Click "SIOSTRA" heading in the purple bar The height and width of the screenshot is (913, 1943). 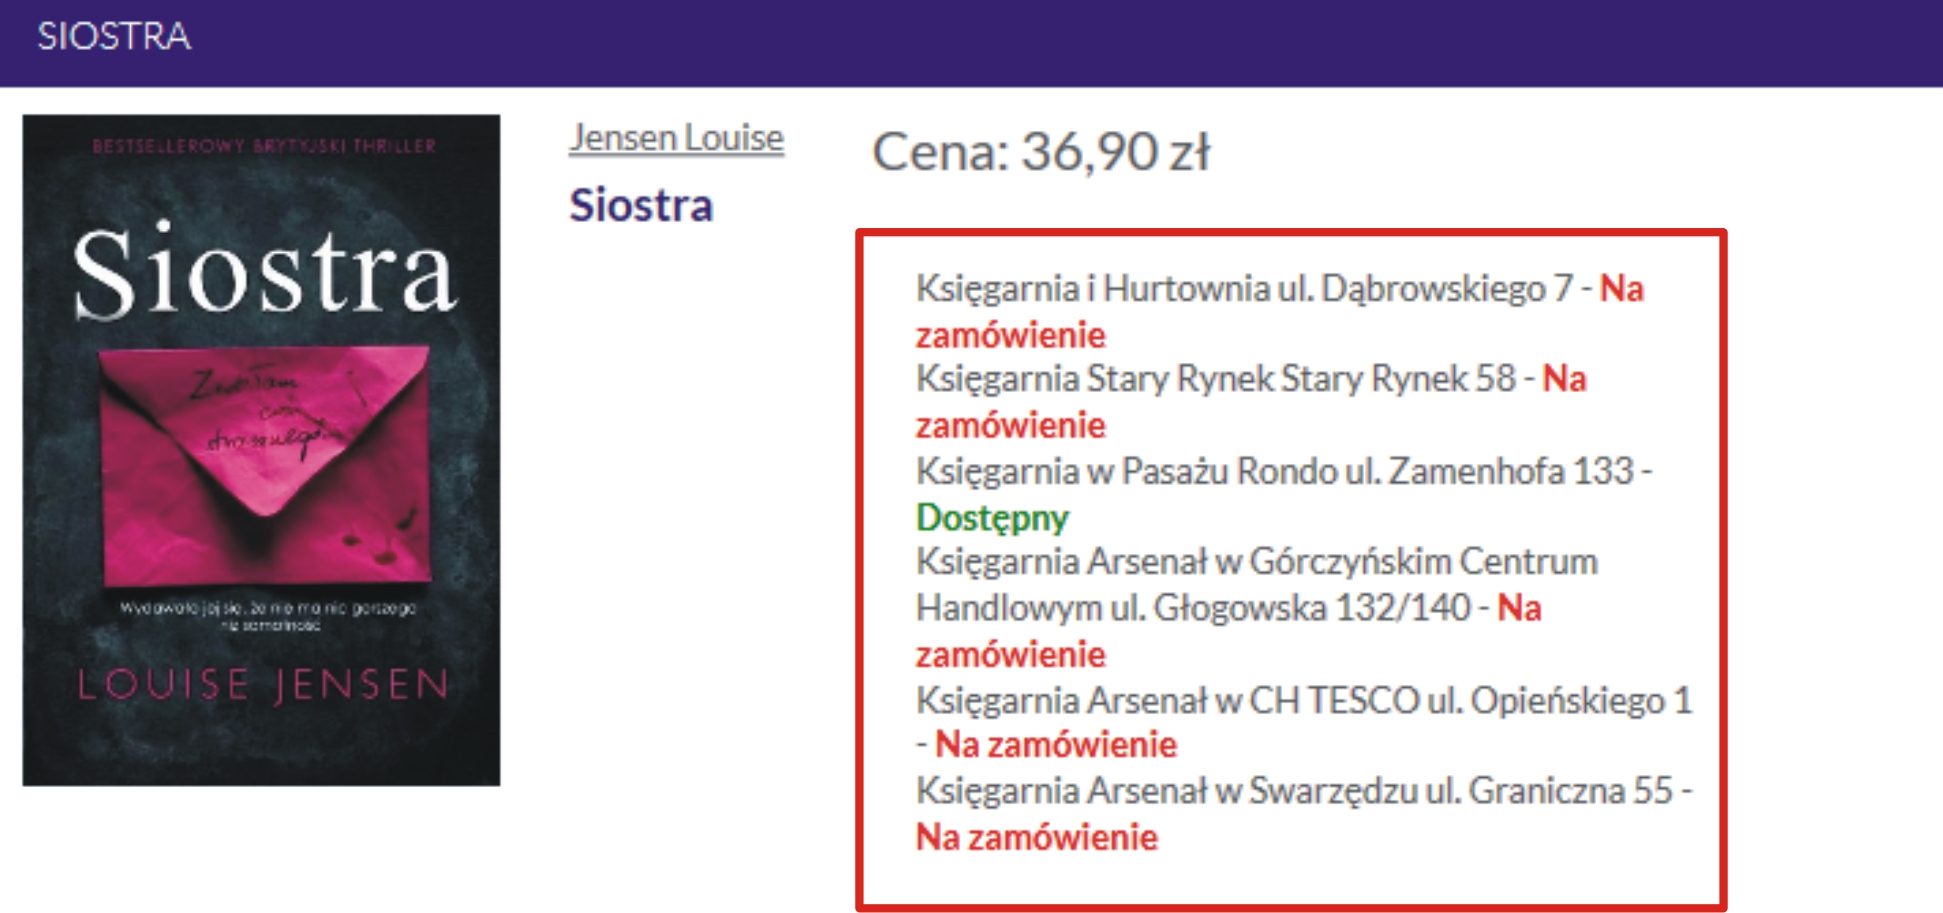pos(113,37)
